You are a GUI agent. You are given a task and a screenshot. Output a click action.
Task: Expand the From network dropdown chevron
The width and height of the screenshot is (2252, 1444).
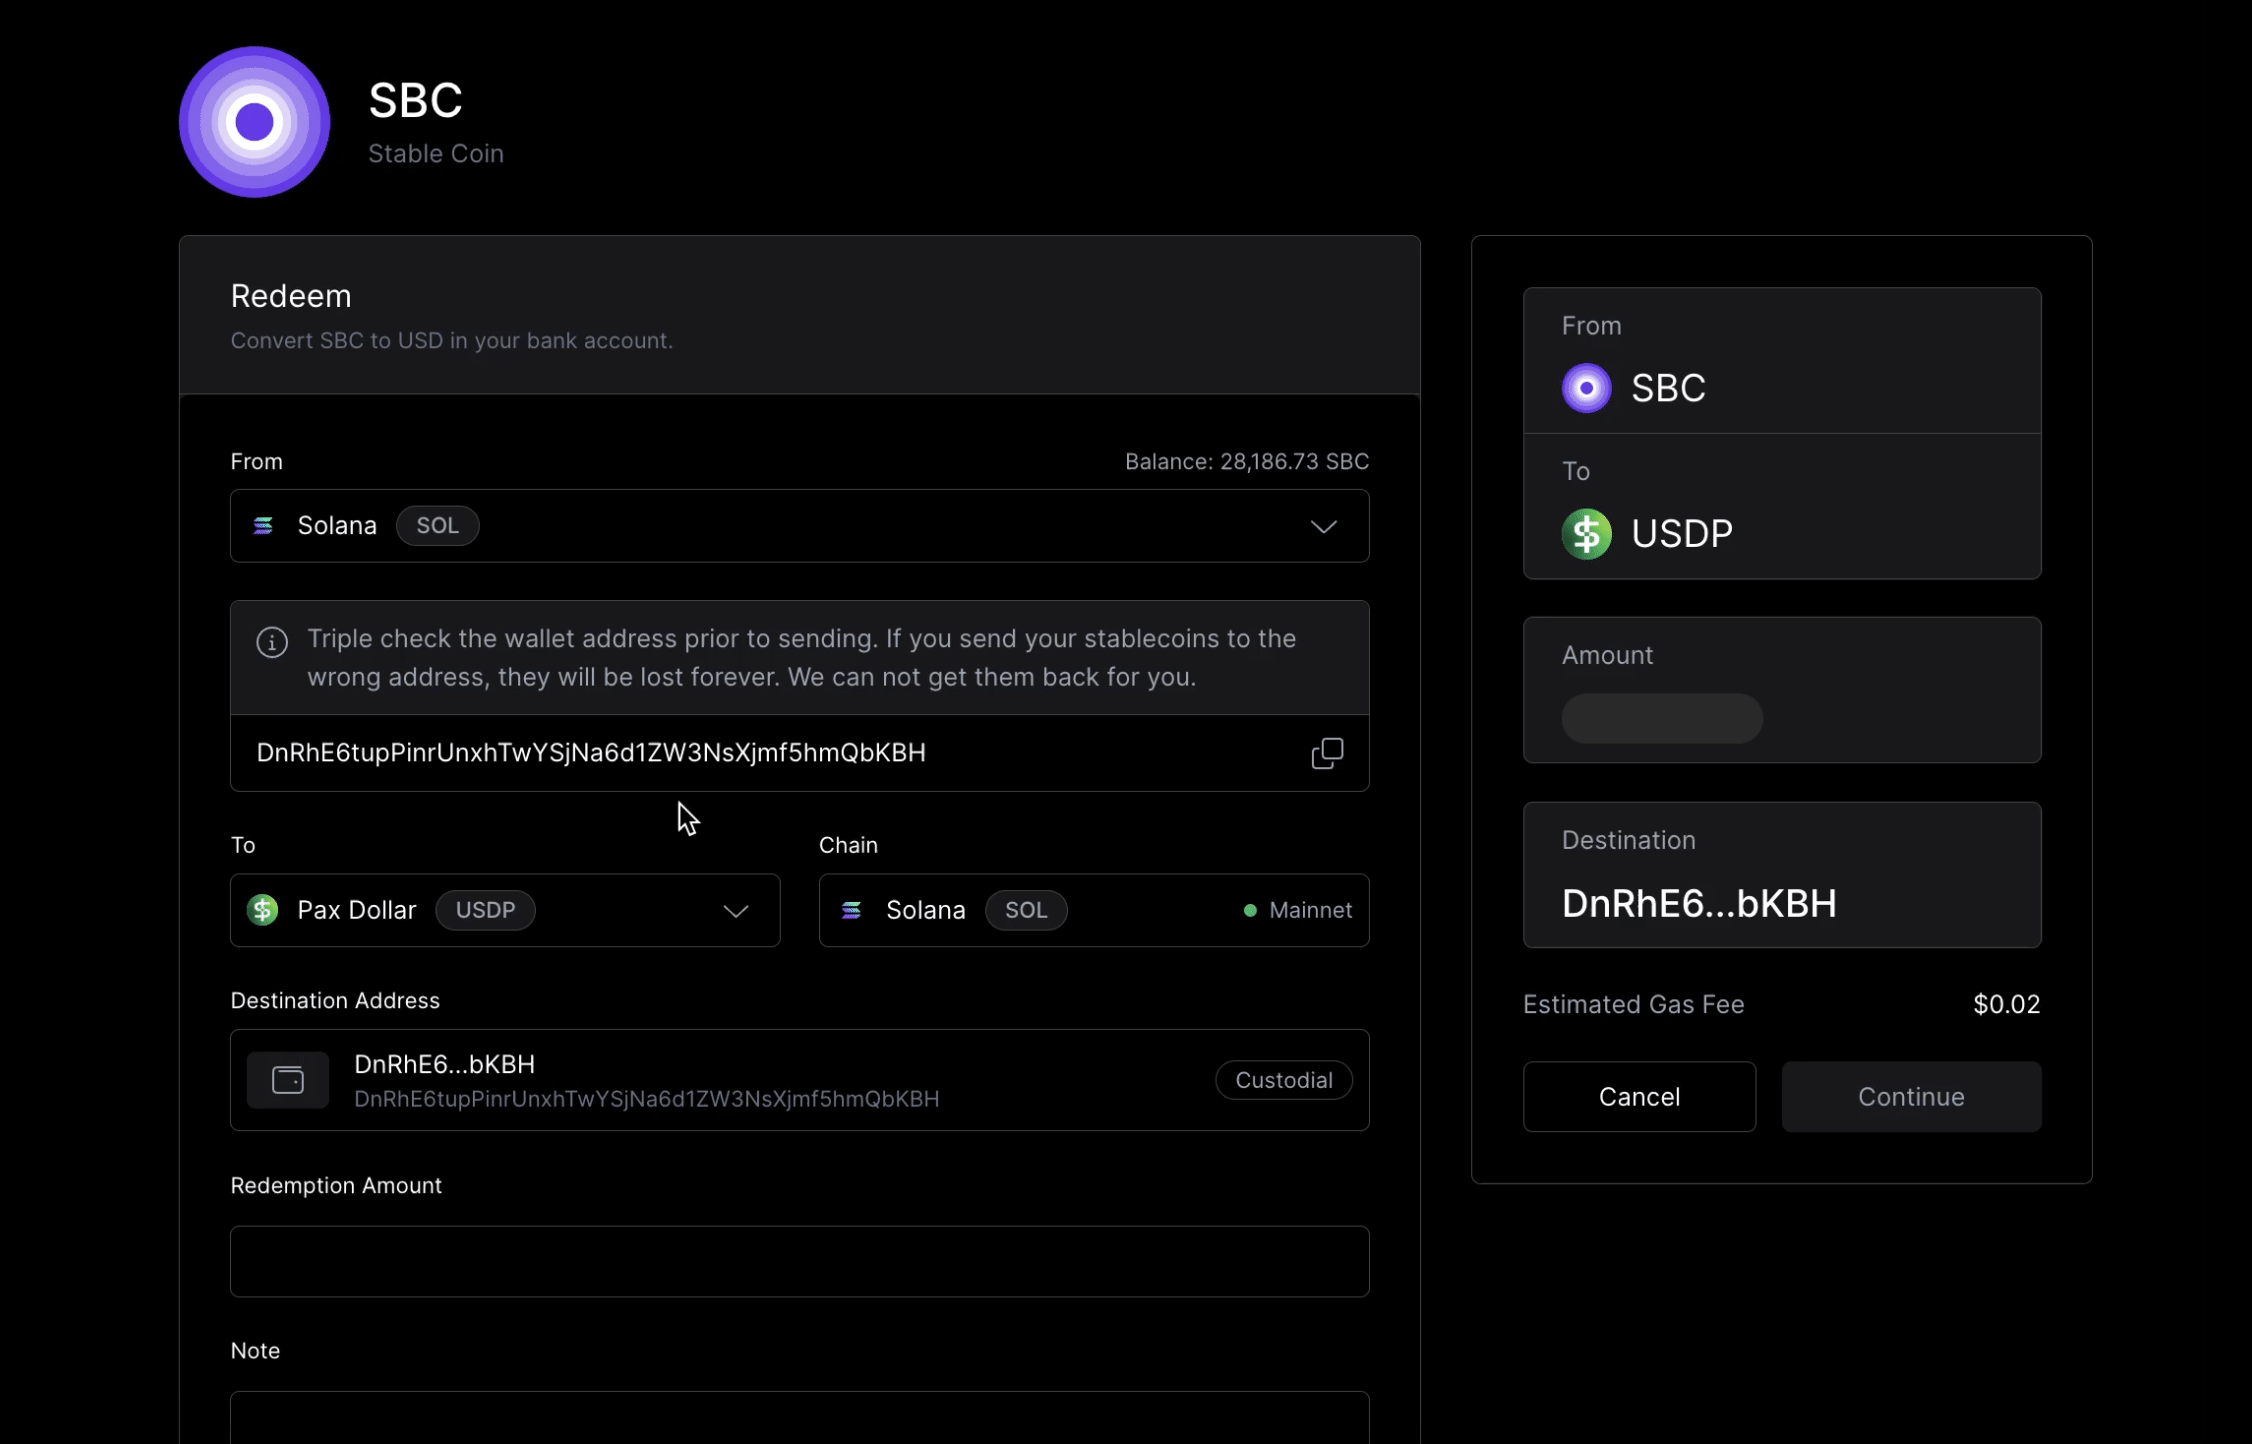click(x=1323, y=527)
